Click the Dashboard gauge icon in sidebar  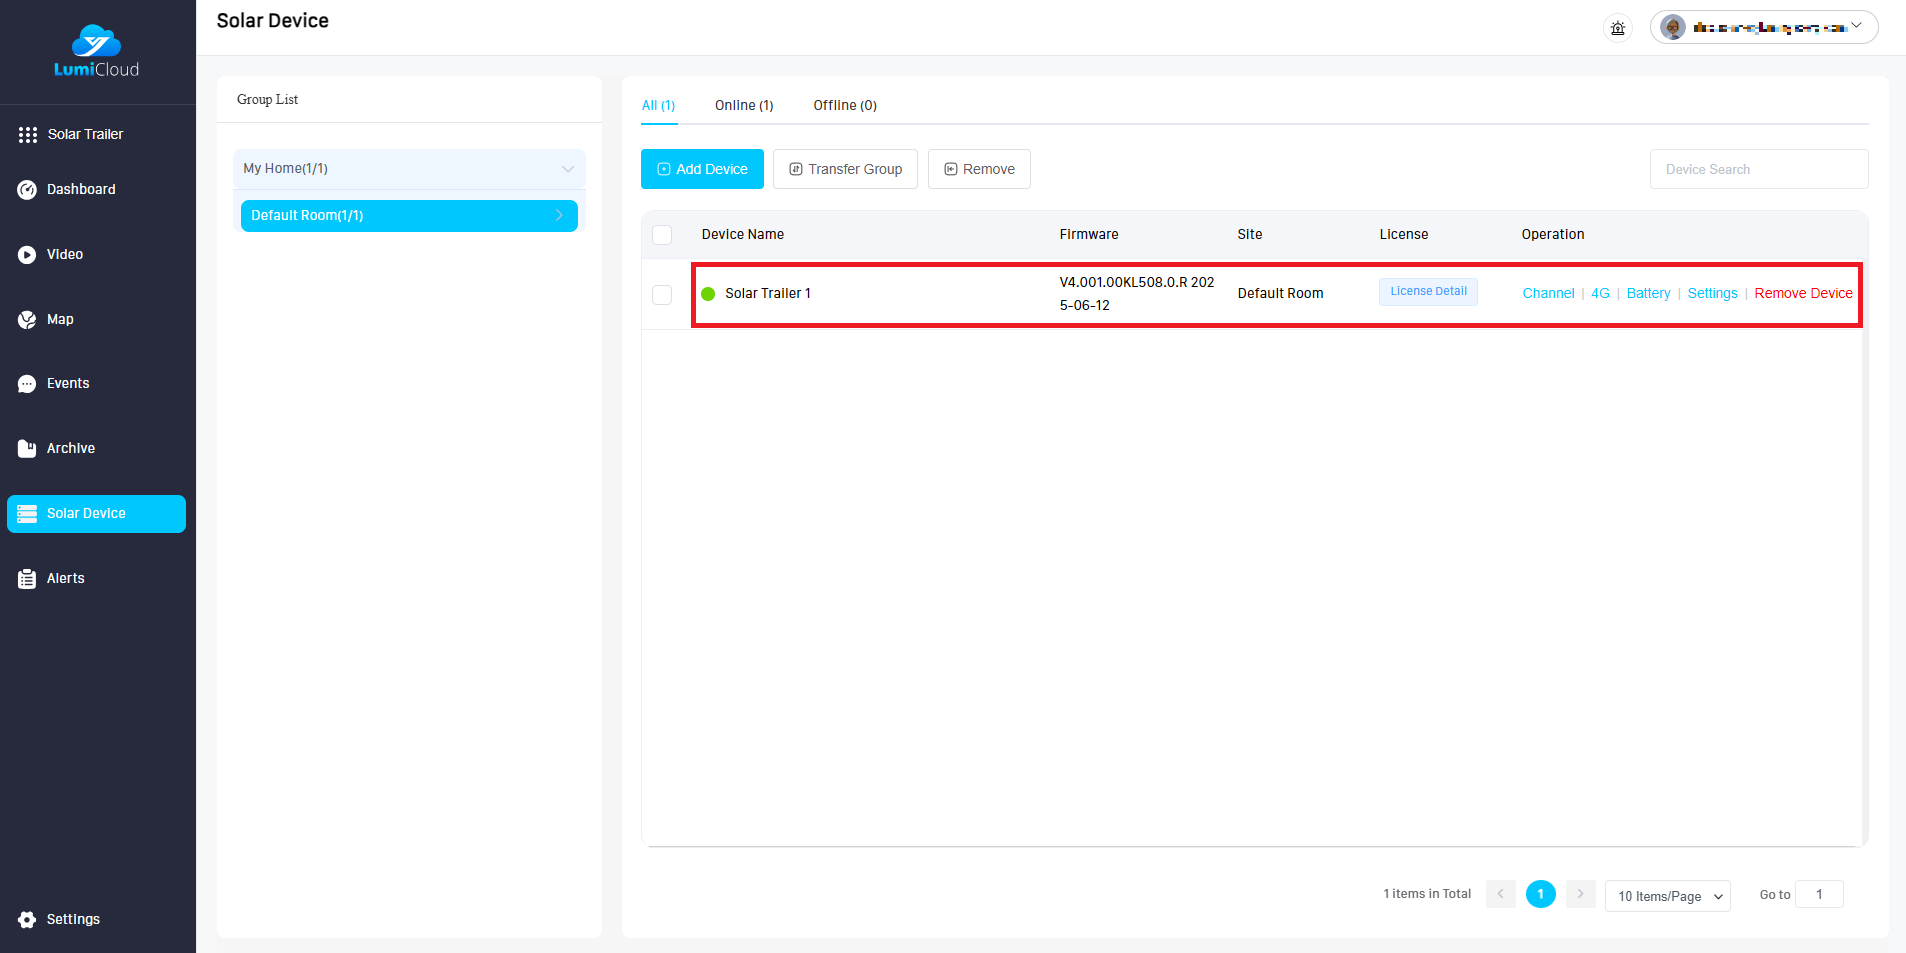tap(27, 190)
